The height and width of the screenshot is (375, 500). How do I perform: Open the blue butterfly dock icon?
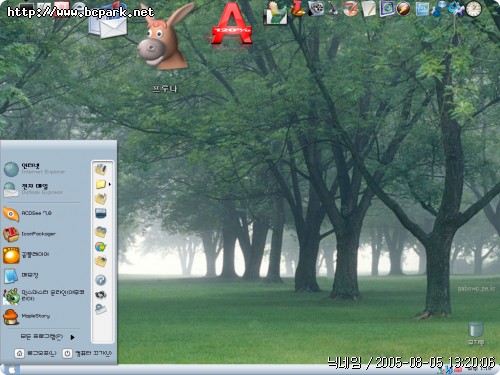pos(455,9)
